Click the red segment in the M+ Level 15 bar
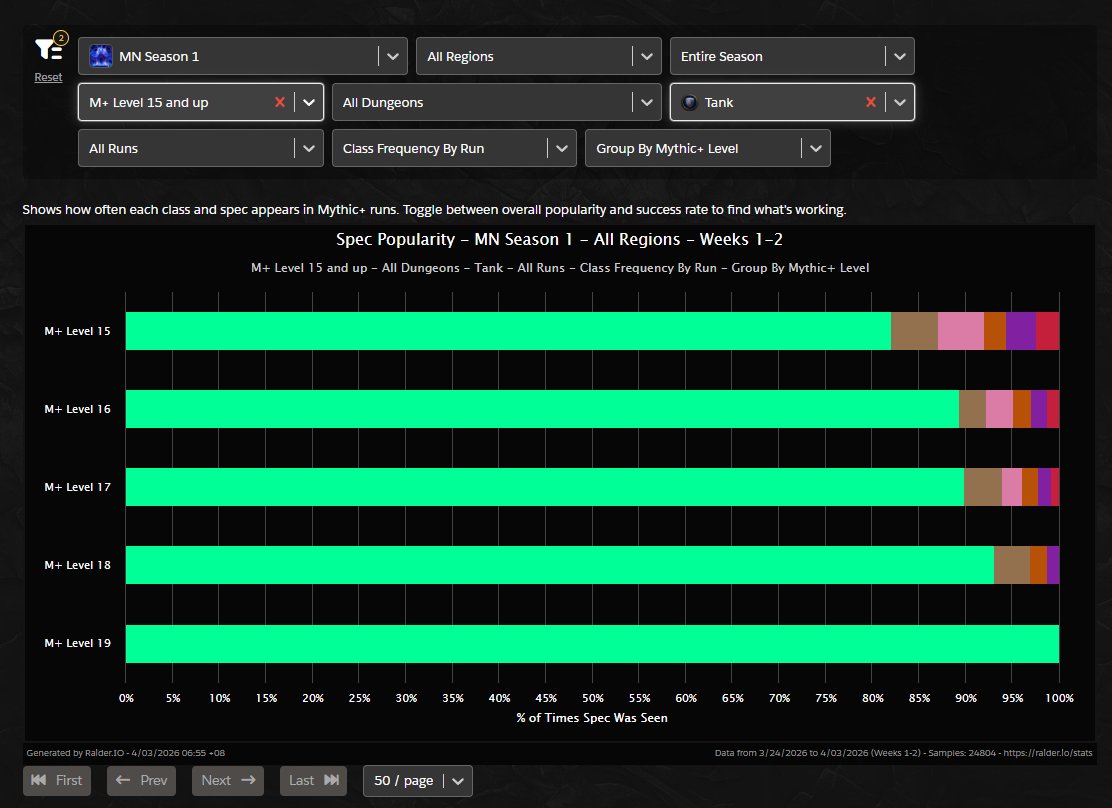This screenshot has width=1112, height=808. [x=1047, y=331]
